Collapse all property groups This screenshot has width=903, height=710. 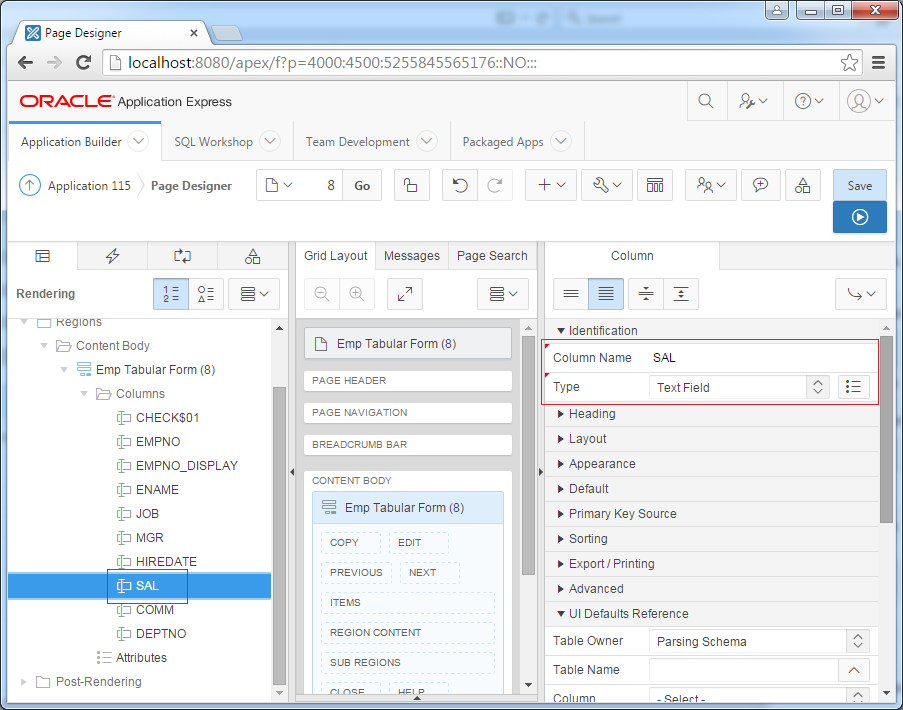[646, 294]
